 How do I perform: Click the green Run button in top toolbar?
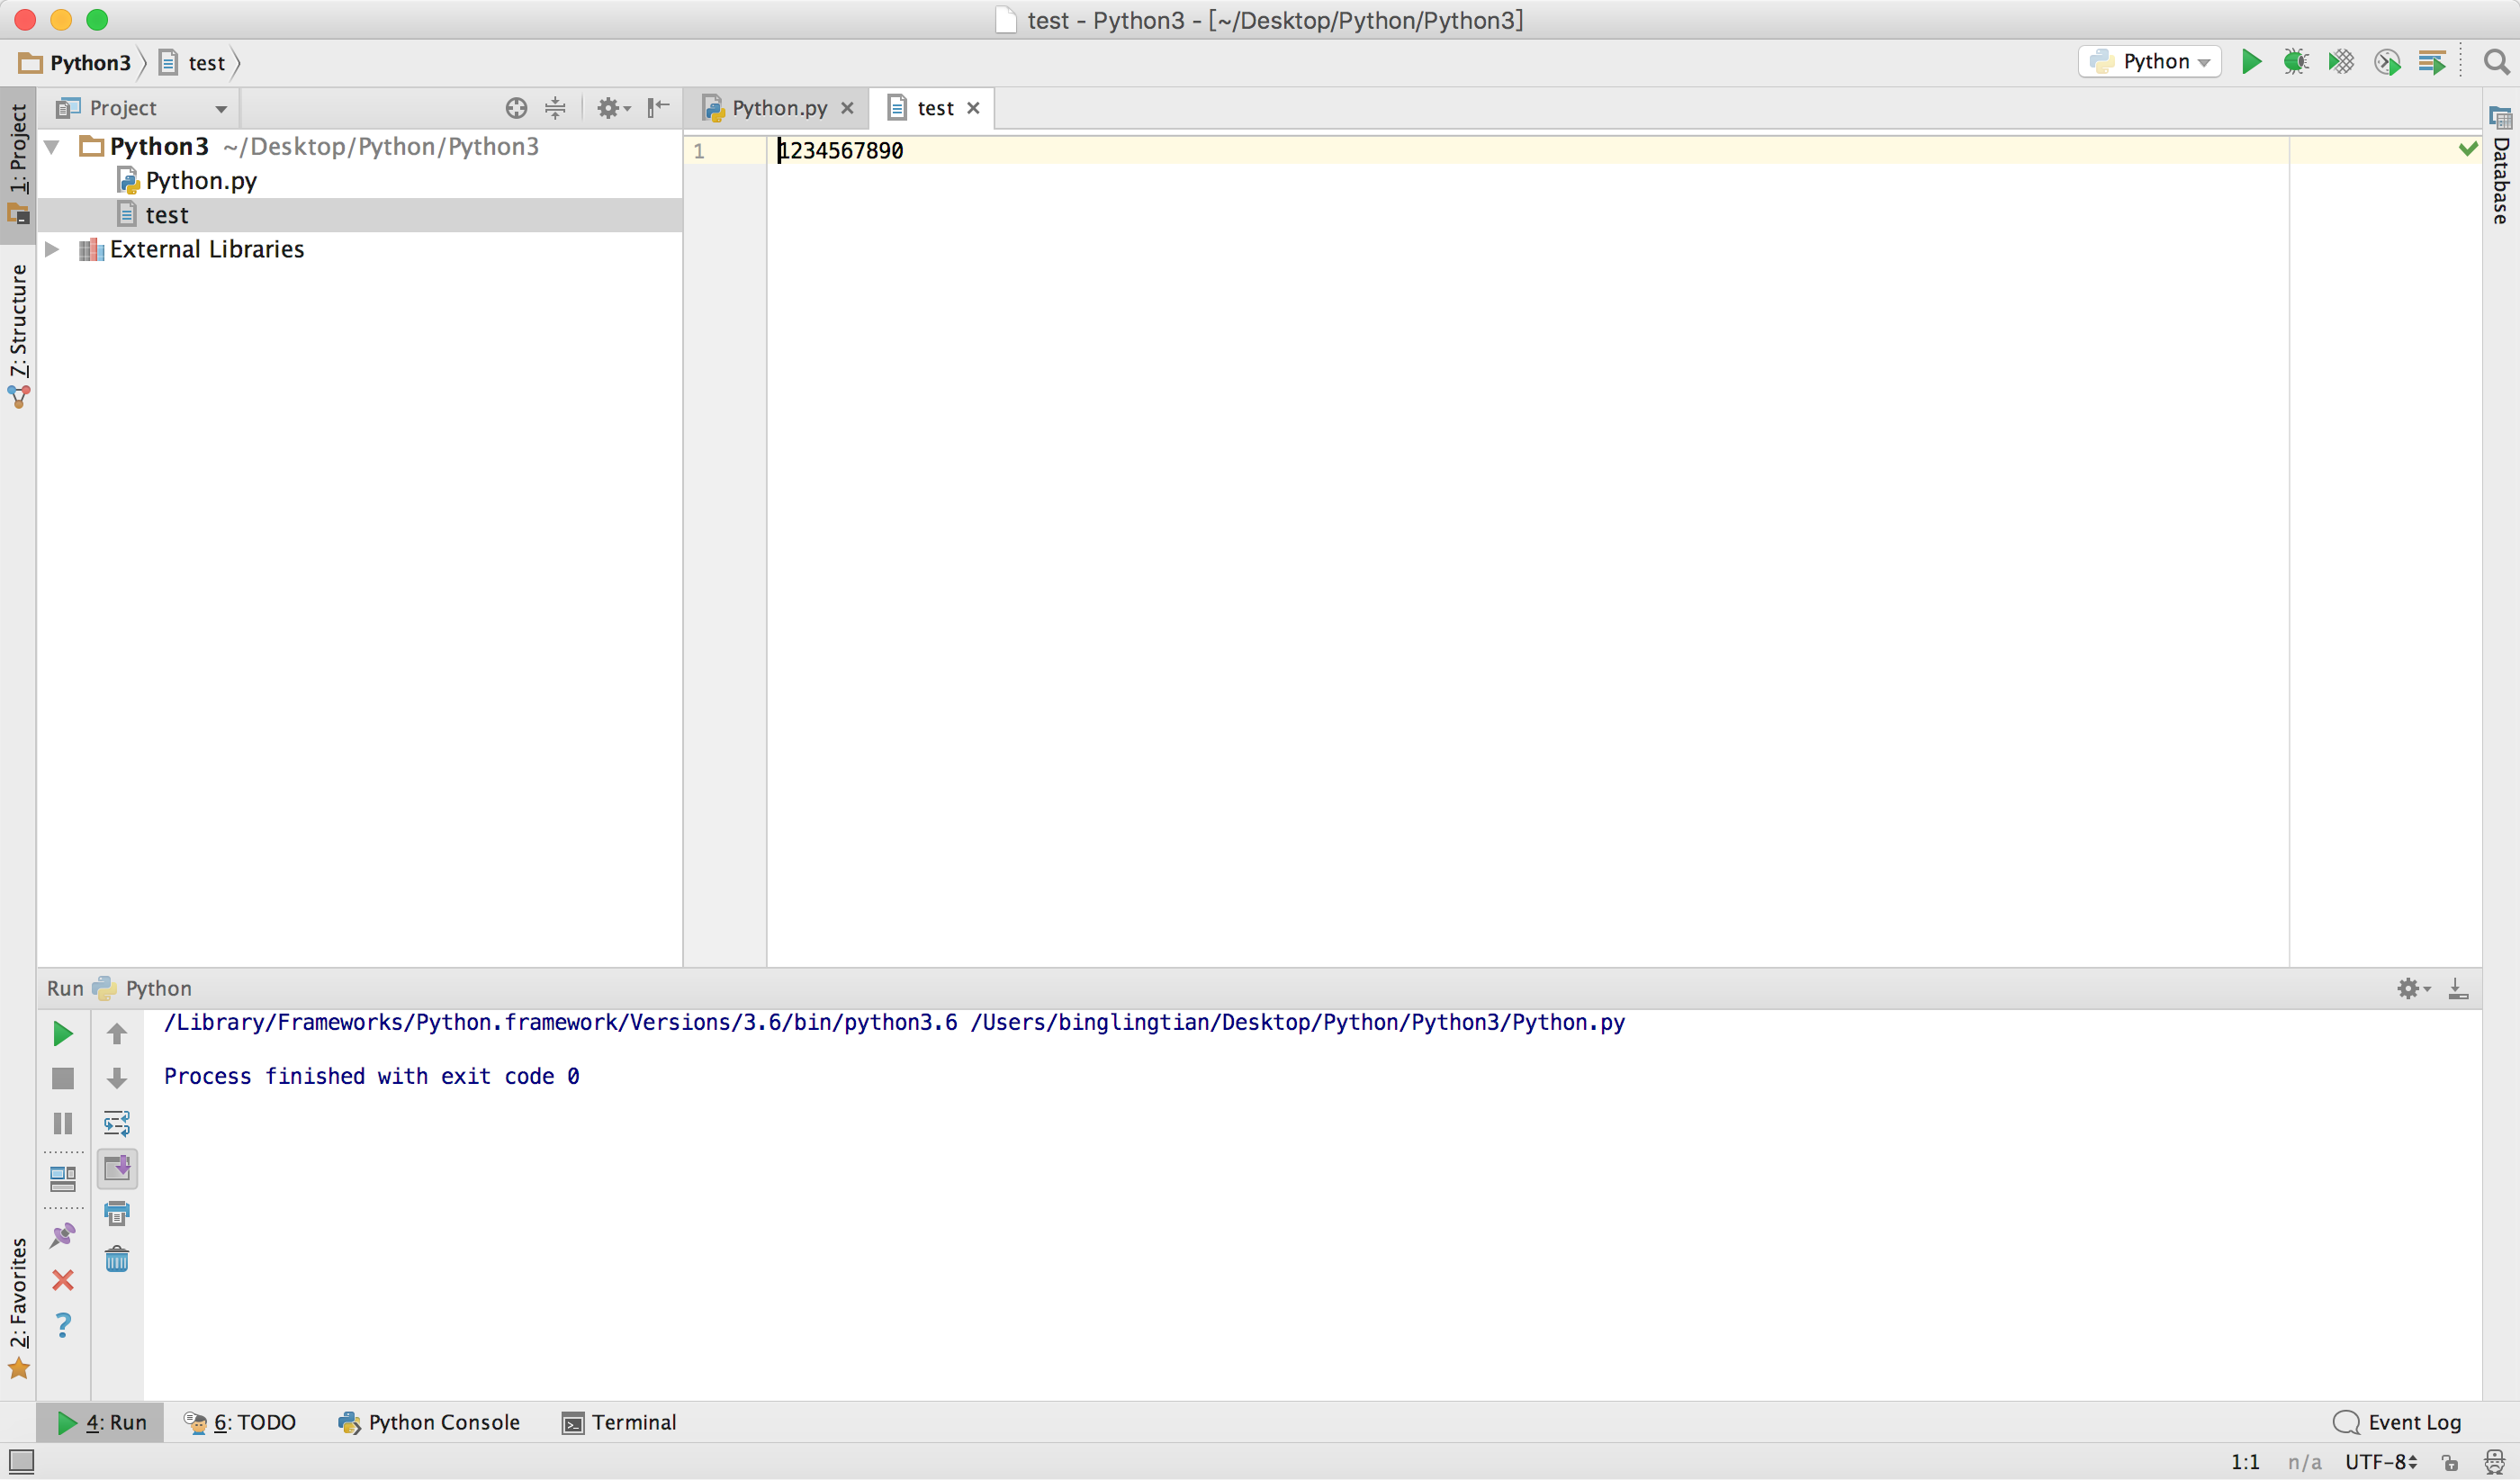[x=2251, y=62]
